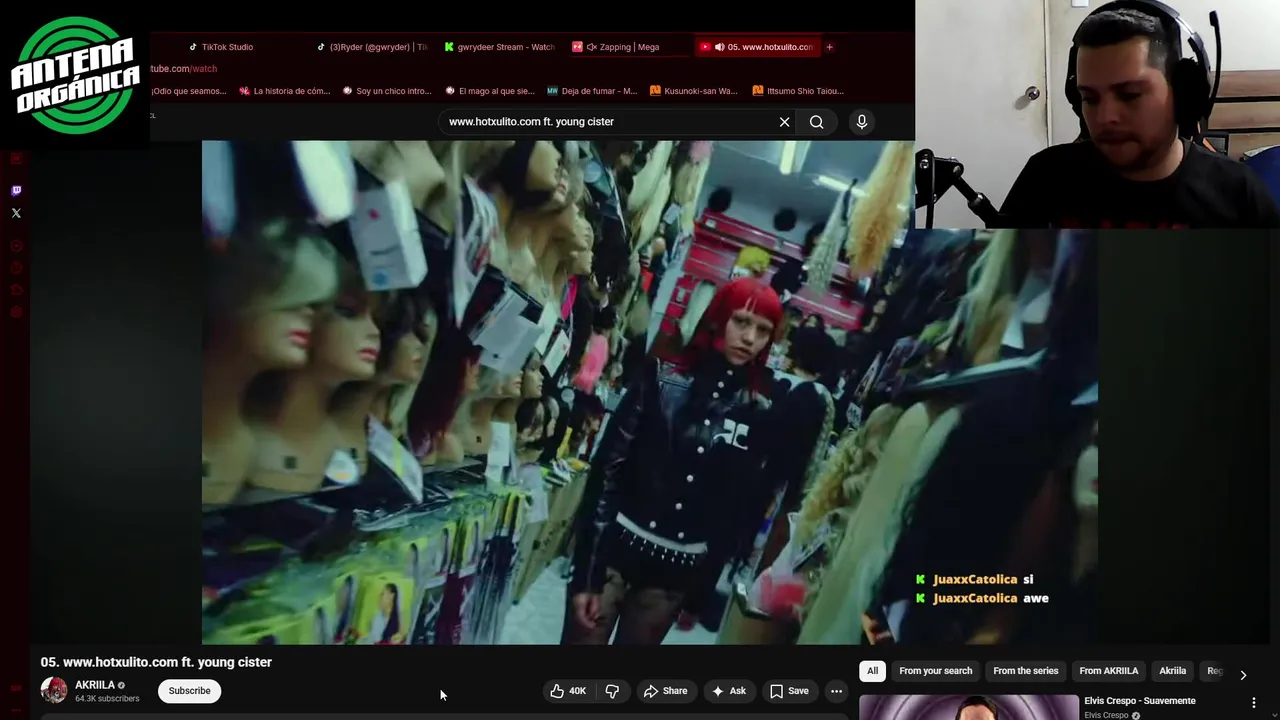
Task: Click the YouTube search magnifier button
Action: click(x=817, y=122)
